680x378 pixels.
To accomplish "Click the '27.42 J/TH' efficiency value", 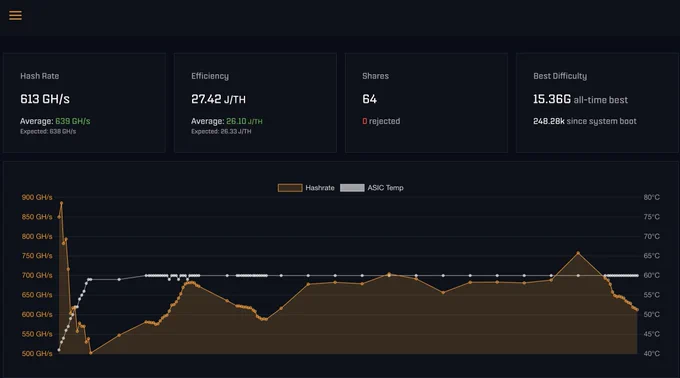I will [x=218, y=99].
